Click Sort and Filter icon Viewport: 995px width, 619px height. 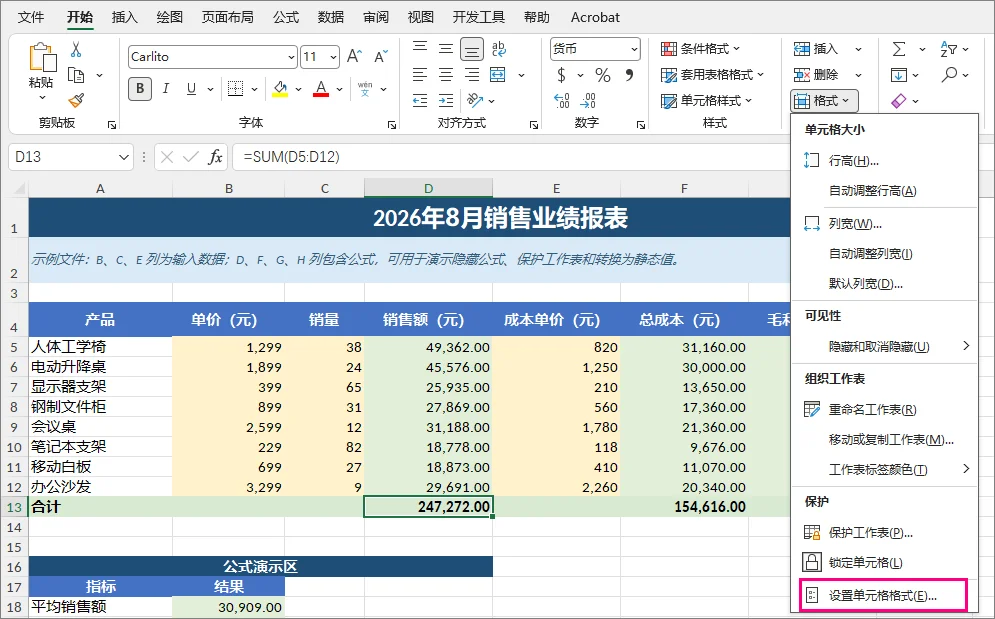click(949, 49)
